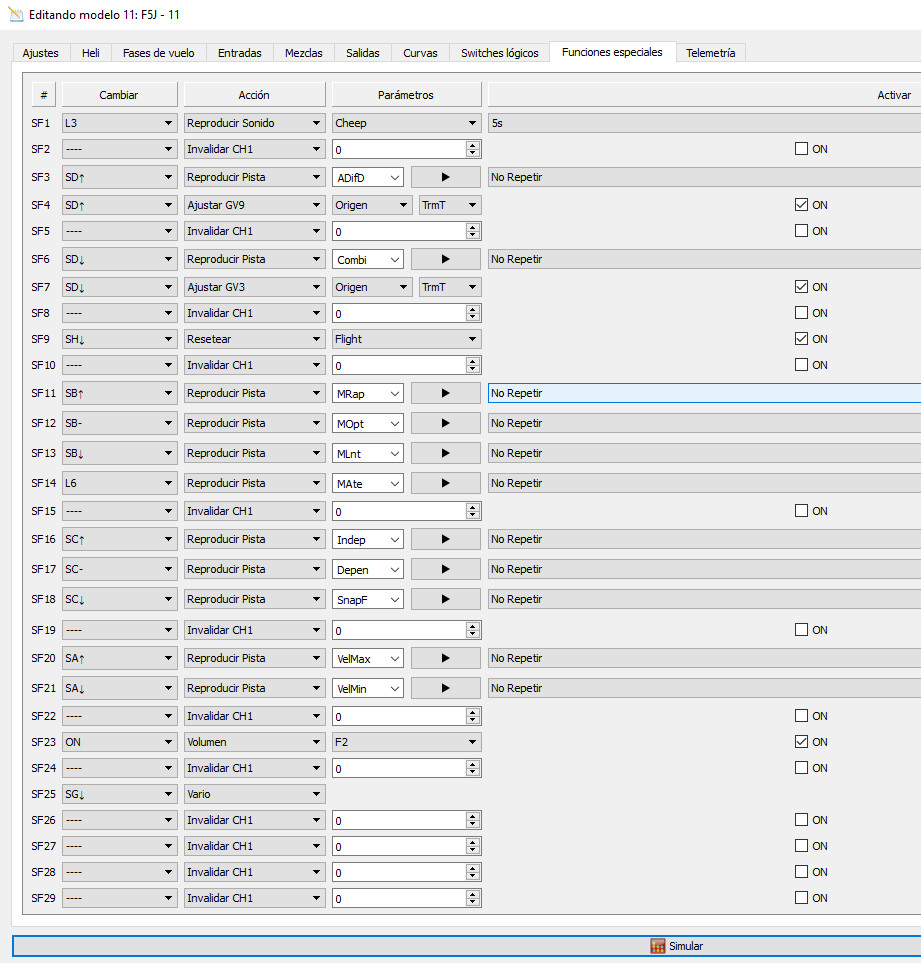Open the Cheep sound dropdown in SF1
Screen dimensions: 921x963
406,123
